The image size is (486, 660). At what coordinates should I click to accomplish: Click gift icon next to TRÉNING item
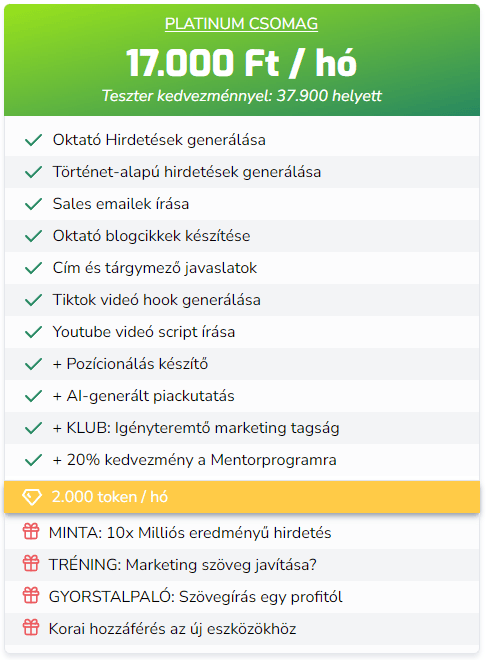(x=31, y=564)
